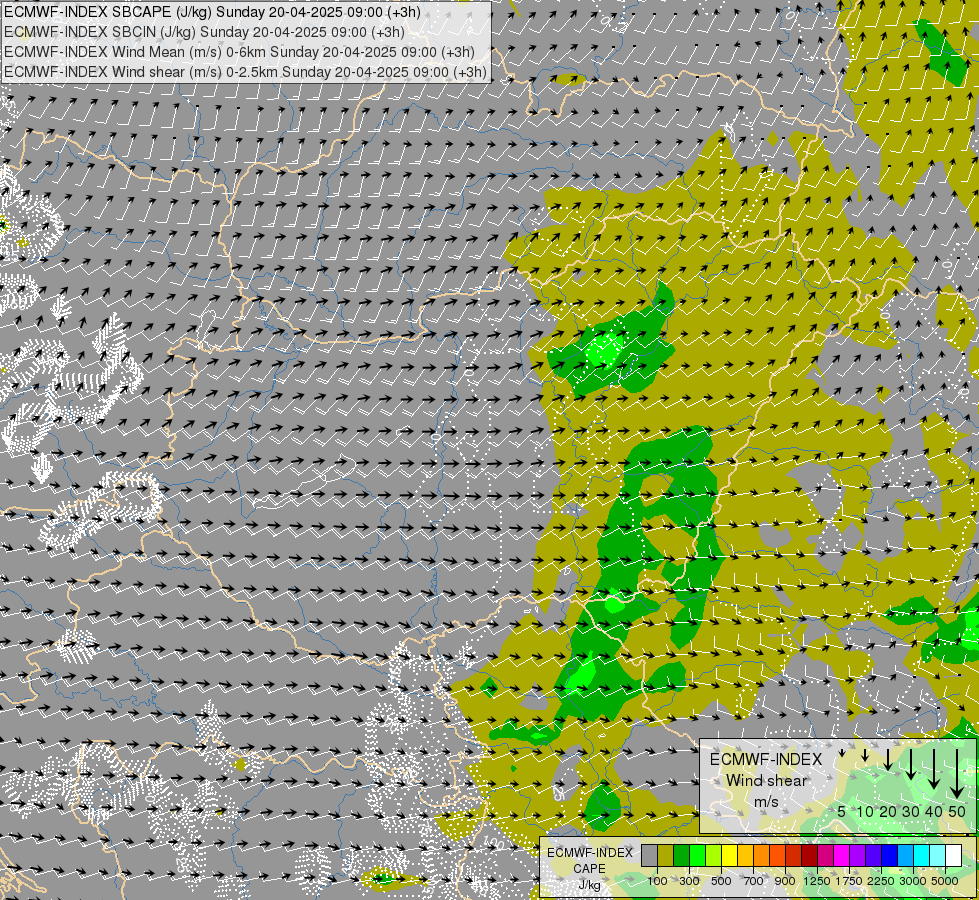The width and height of the screenshot is (979, 900).
Task: Click the '1750' CAPE scale label
Action: click(849, 881)
